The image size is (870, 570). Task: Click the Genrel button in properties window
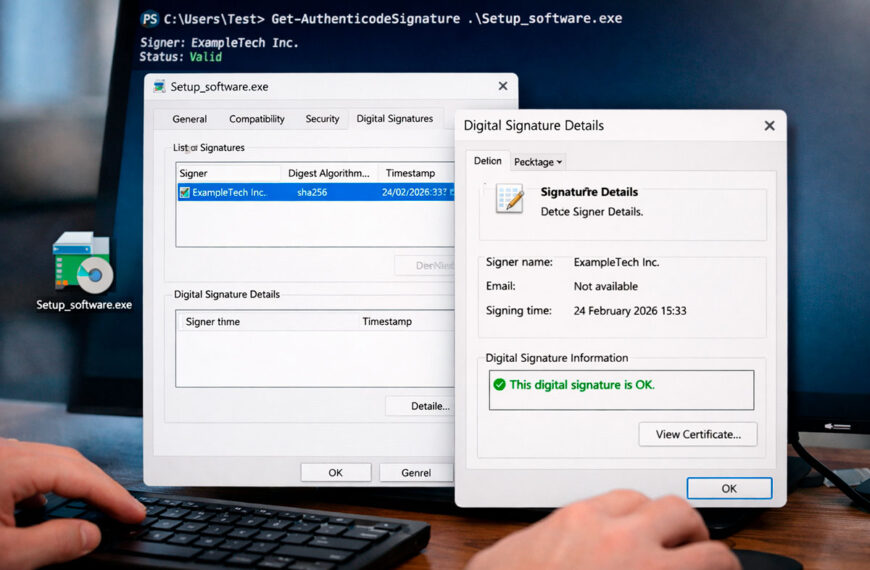pos(416,473)
